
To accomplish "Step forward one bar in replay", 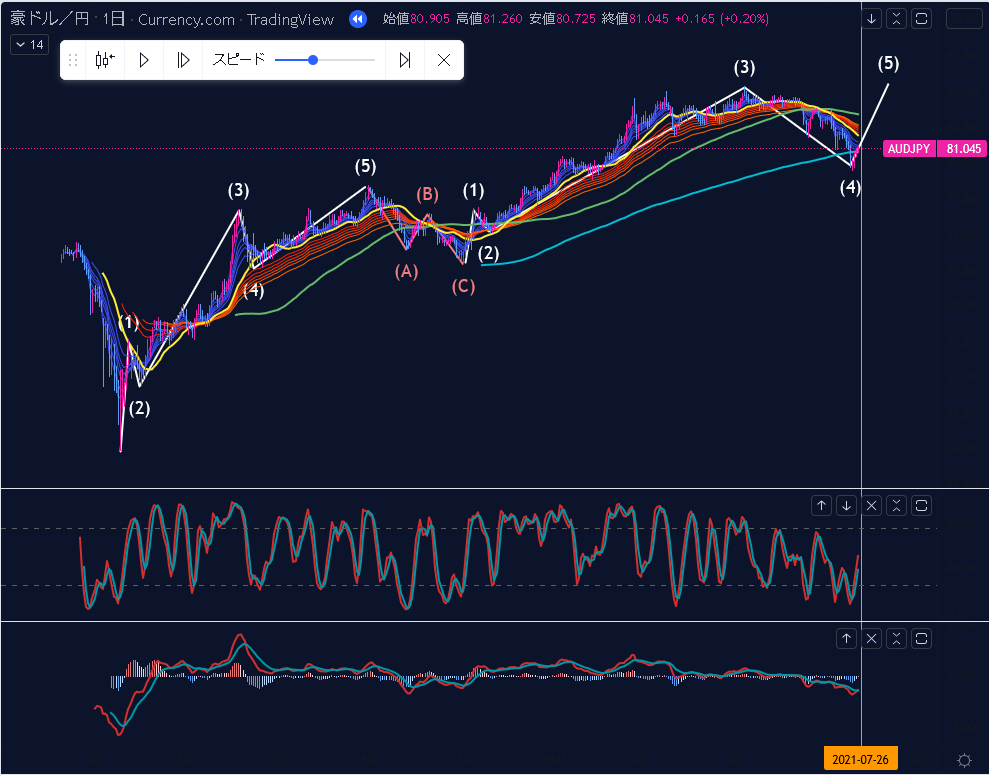I will [183, 60].
